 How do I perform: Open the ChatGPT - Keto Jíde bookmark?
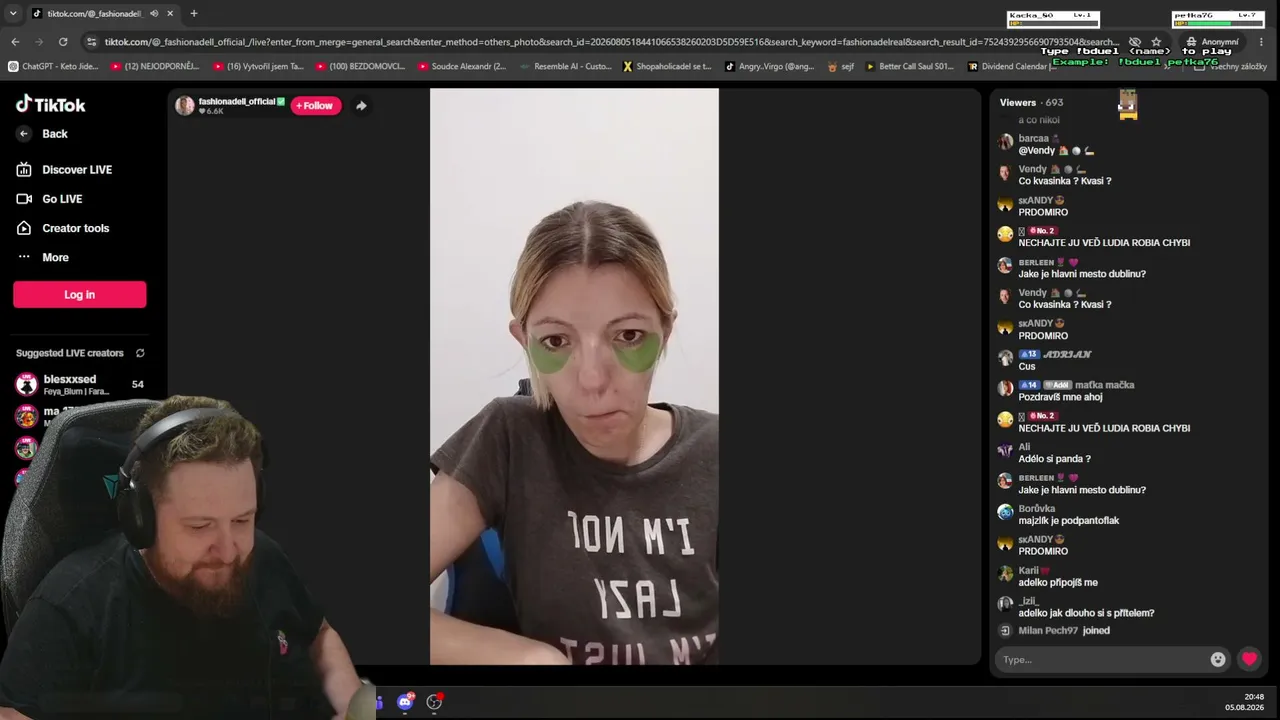click(x=53, y=67)
